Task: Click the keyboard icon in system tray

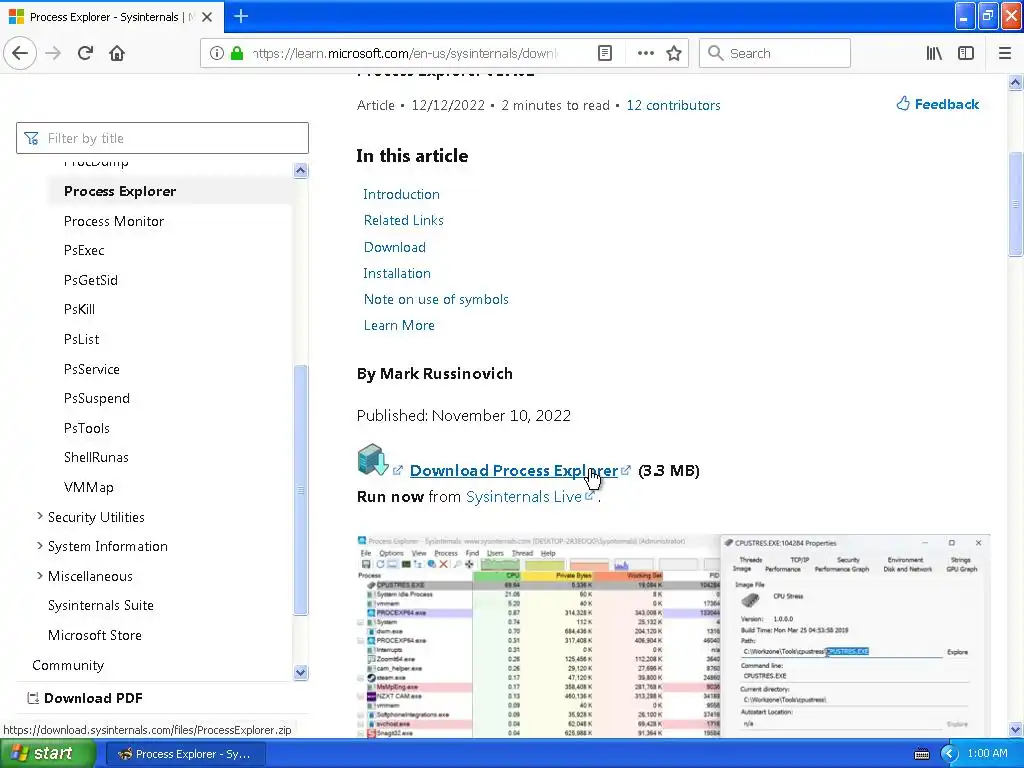Action: 921,754
